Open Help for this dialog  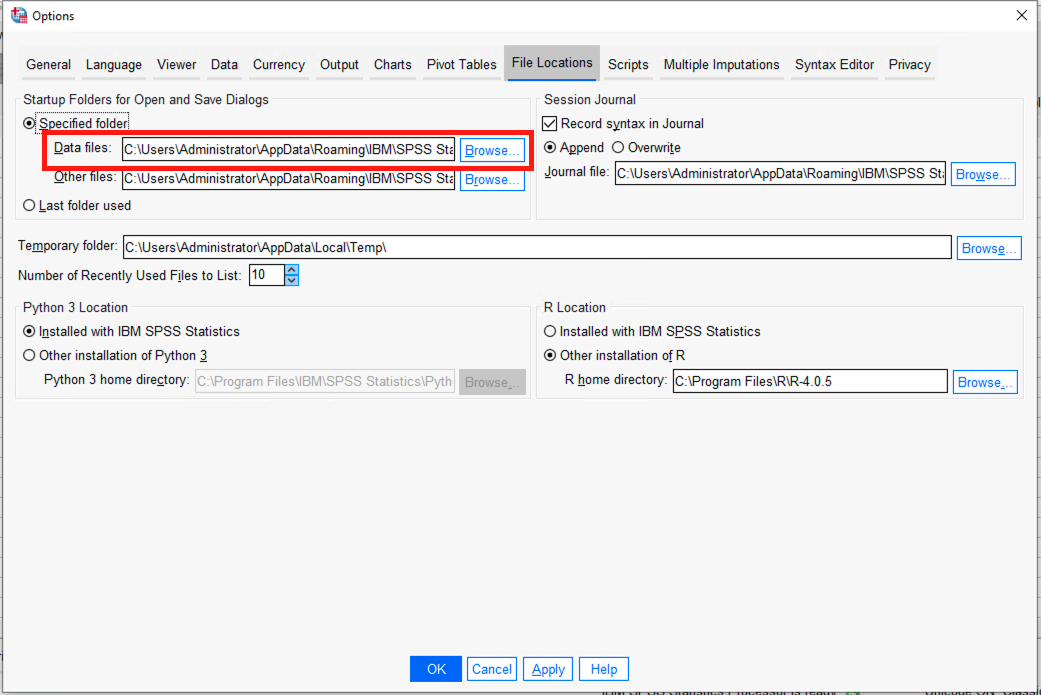603,669
